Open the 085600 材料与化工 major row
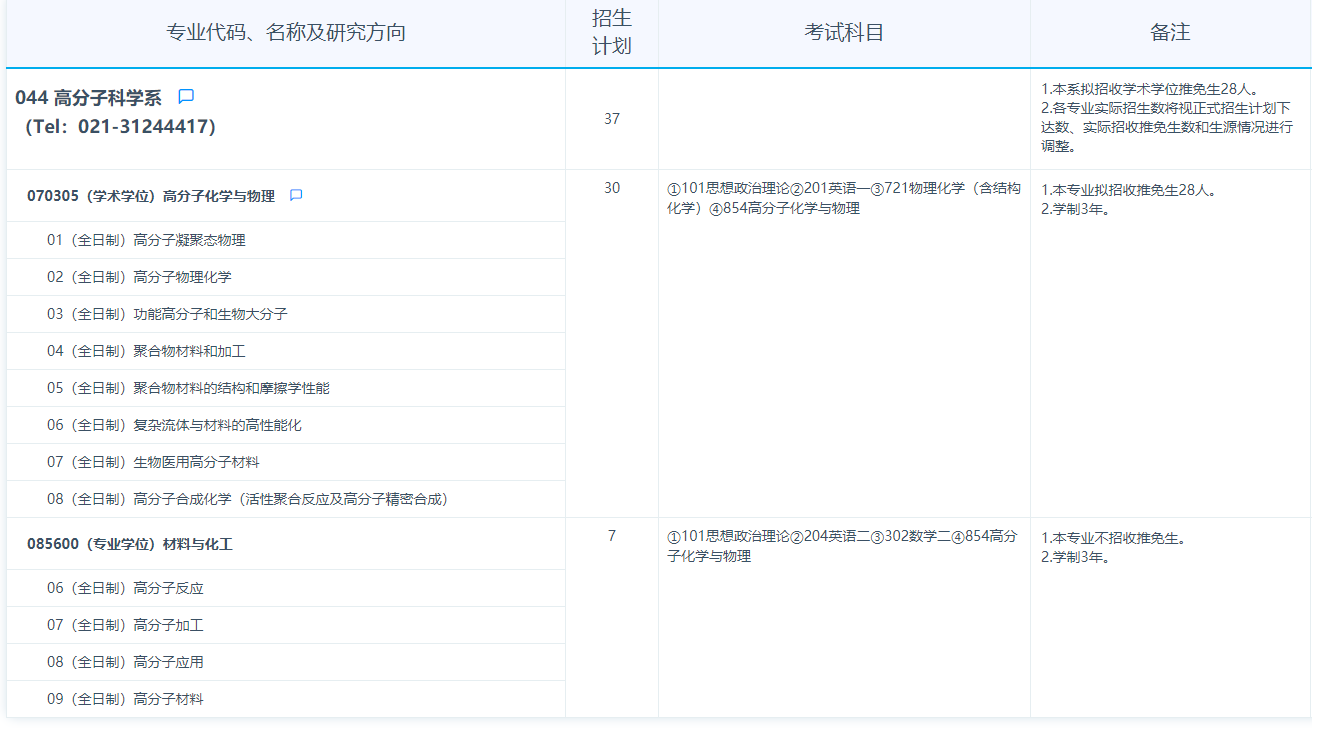Viewport: 1320px width, 729px height. click(130, 545)
